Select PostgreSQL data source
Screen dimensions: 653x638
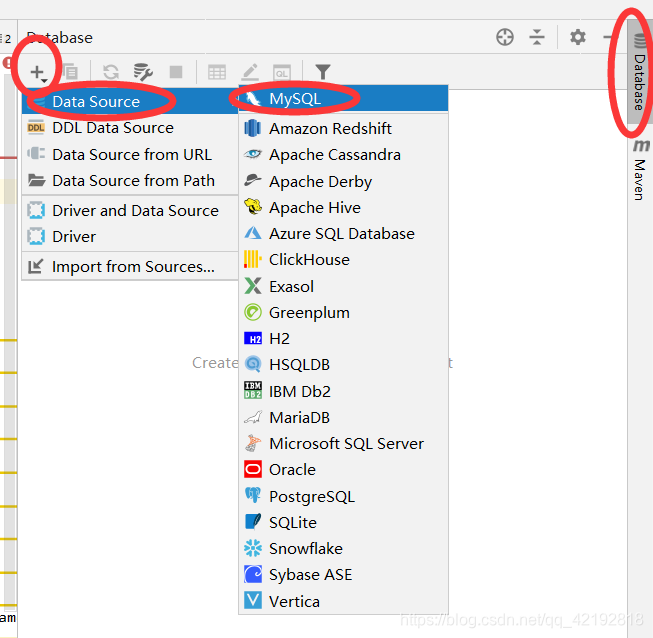click(x=344, y=496)
